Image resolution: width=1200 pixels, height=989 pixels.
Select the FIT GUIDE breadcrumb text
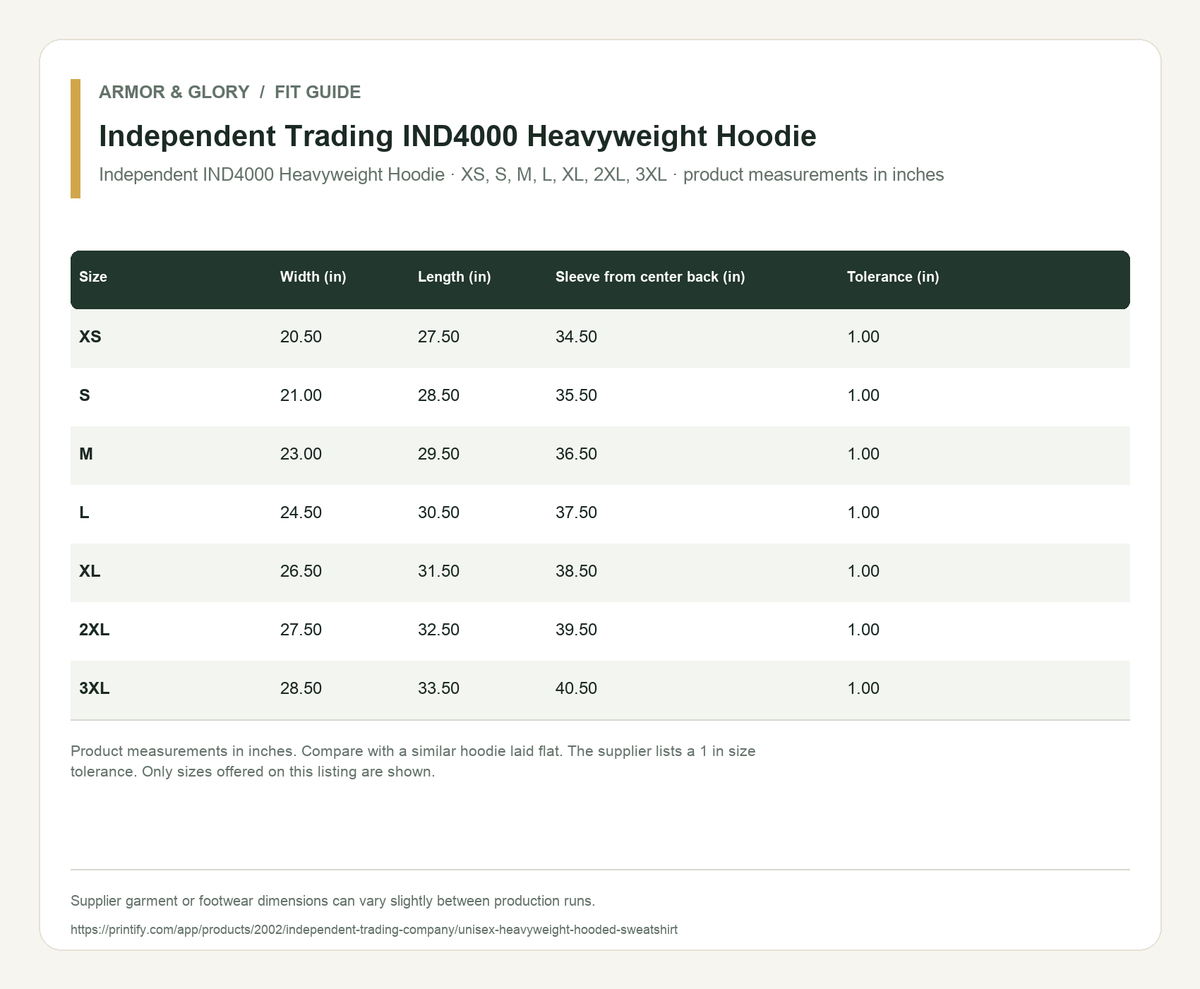click(x=318, y=92)
